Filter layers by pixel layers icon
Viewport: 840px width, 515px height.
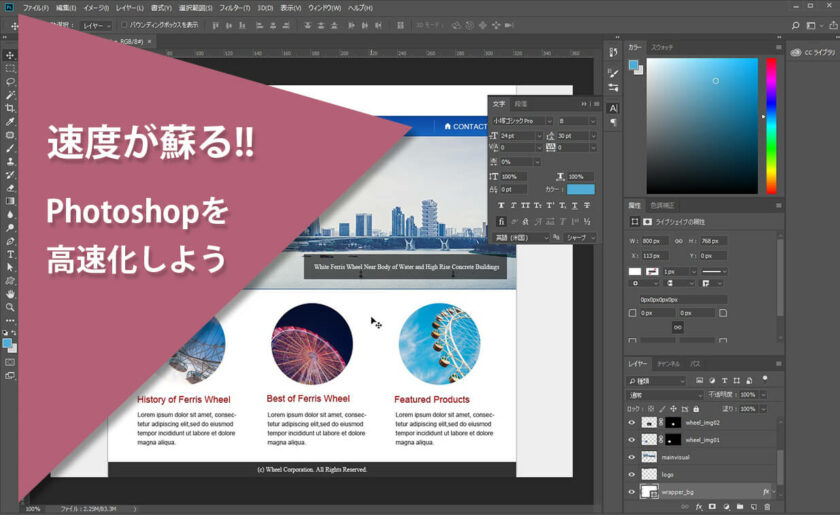(699, 380)
